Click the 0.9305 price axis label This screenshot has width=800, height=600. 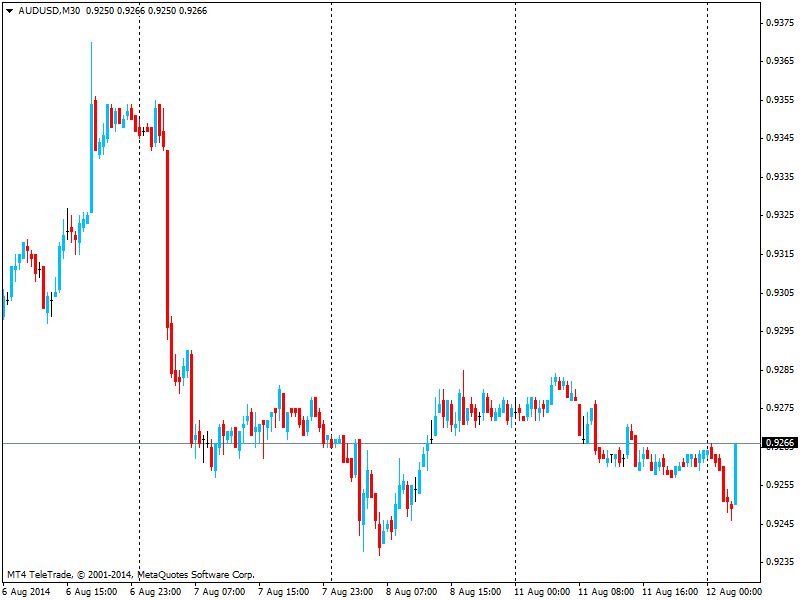point(779,292)
